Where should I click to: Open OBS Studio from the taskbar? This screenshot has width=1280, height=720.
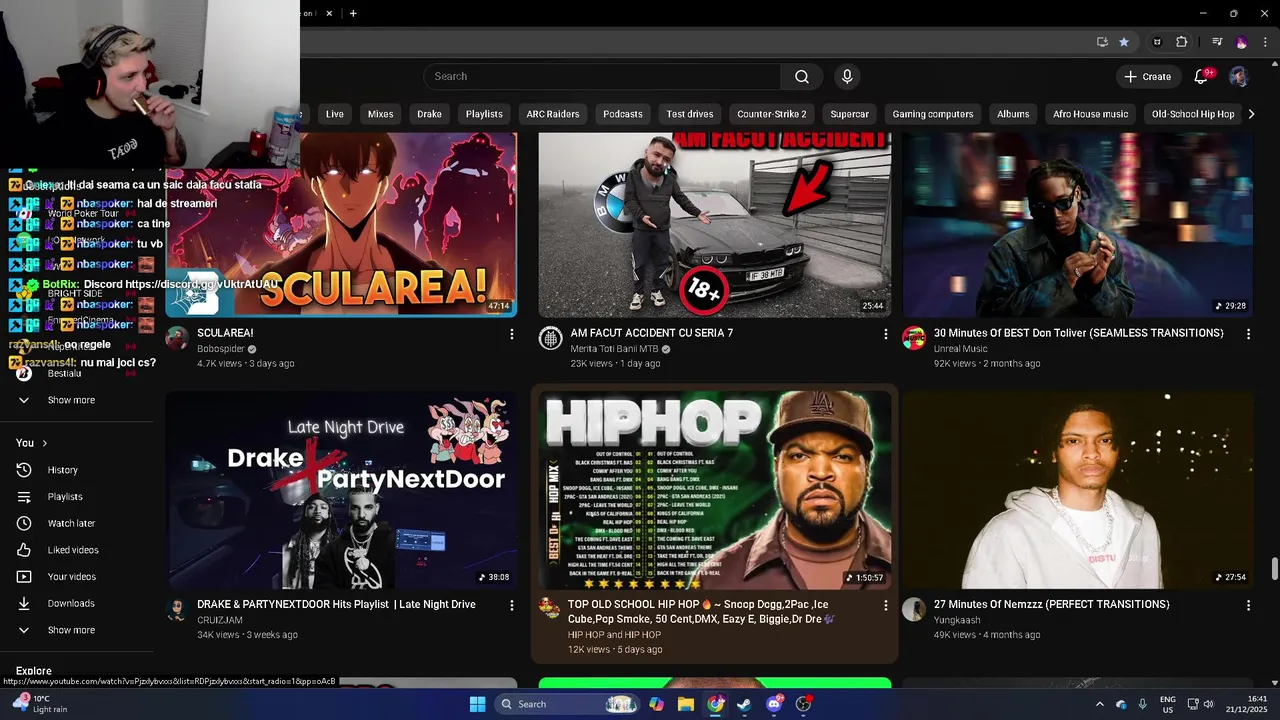click(x=803, y=704)
